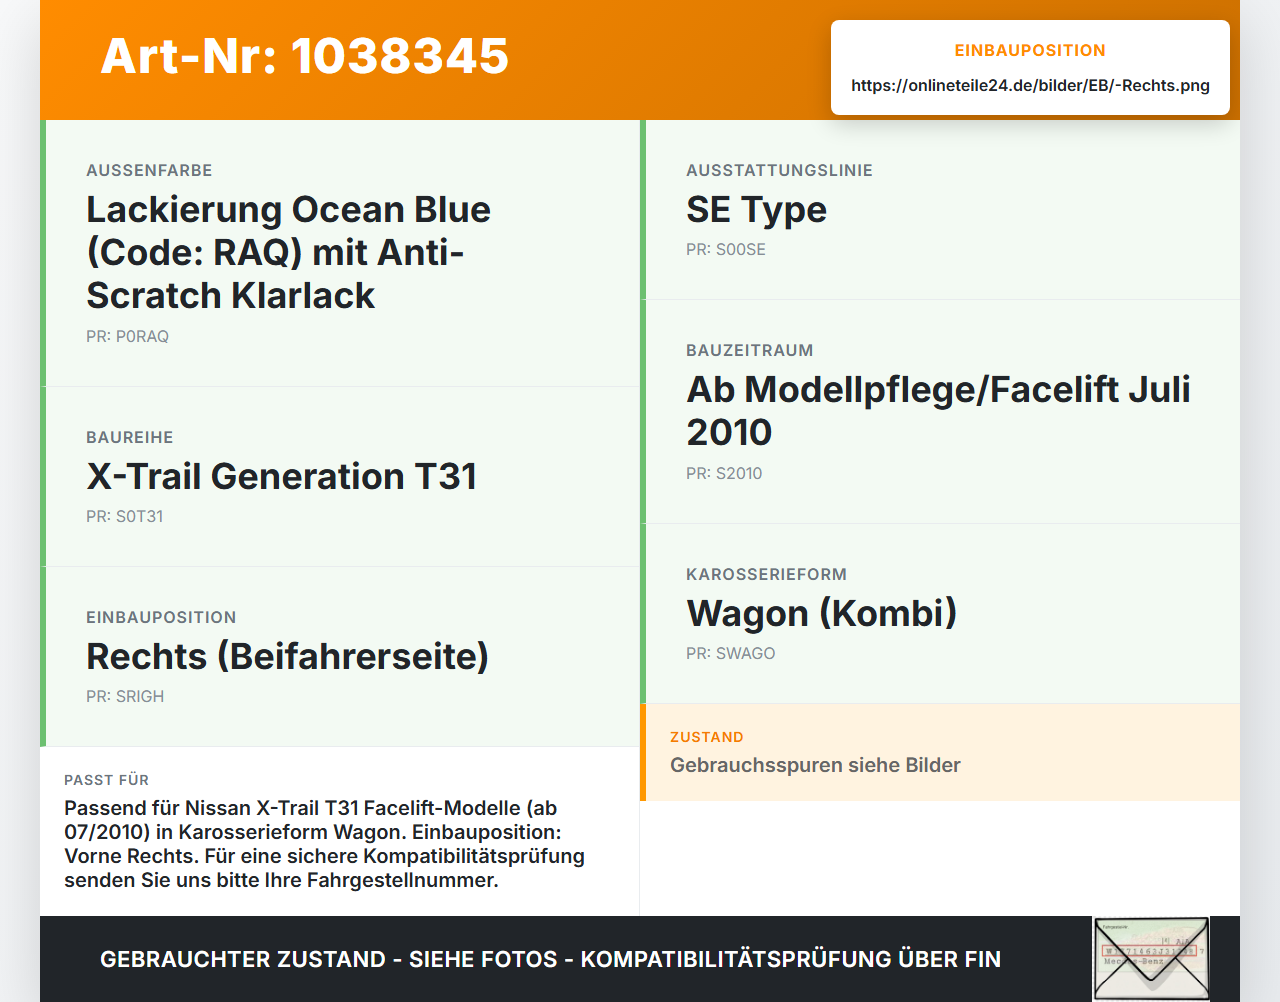Image resolution: width=1280 pixels, height=1002 pixels.
Task: Select Gebrauchsspuren siehe Bilder text
Action: (815, 766)
